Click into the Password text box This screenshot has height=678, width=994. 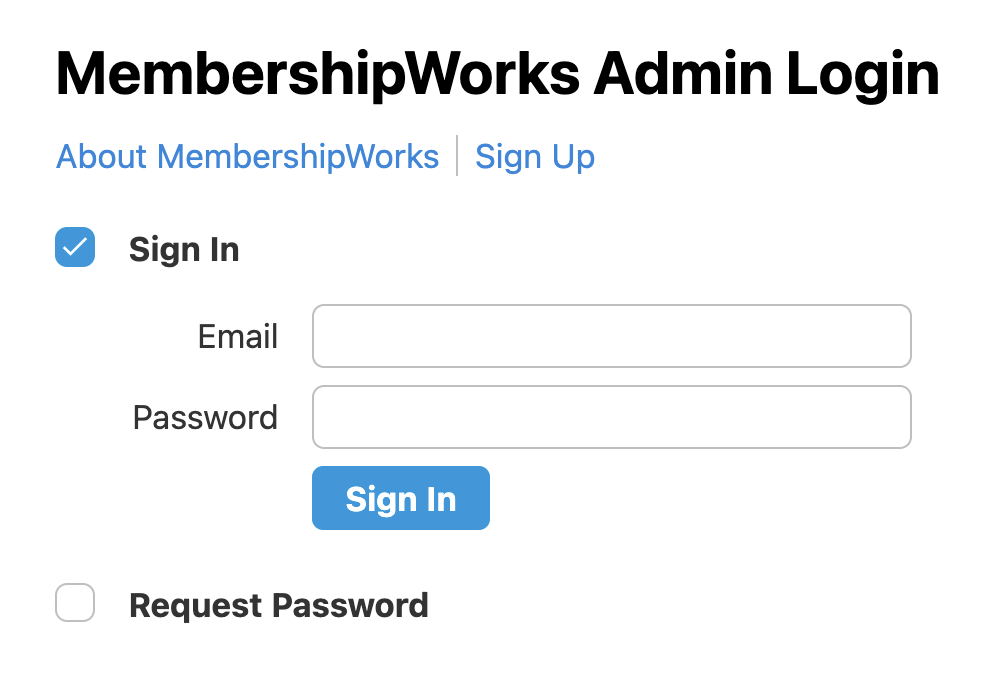click(x=611, y=417)
